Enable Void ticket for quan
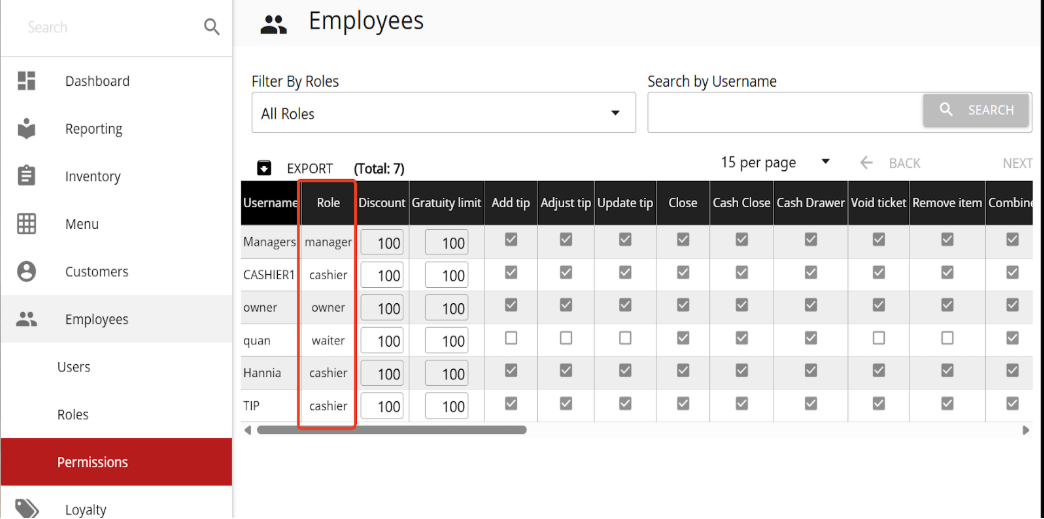 point(879,338)
